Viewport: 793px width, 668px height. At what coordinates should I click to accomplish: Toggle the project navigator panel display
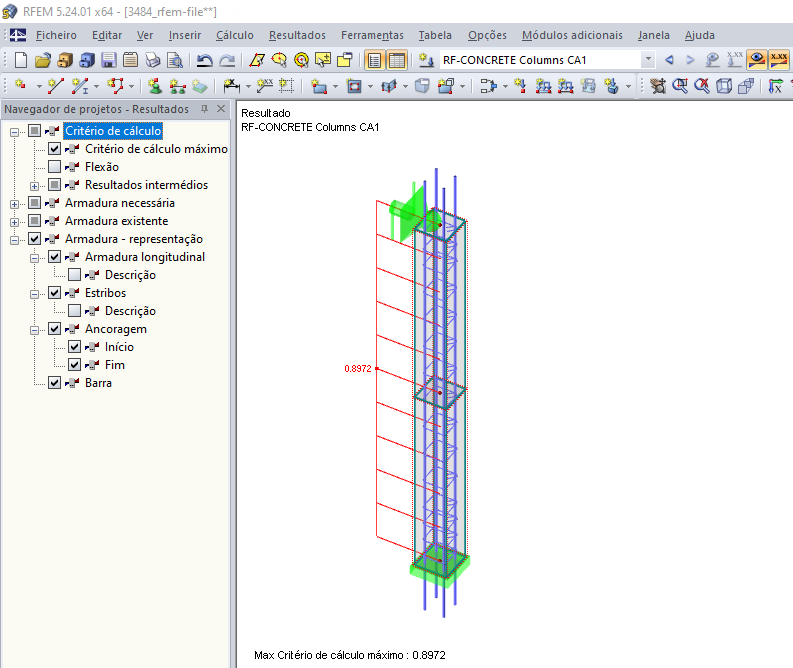click(375, 60)
